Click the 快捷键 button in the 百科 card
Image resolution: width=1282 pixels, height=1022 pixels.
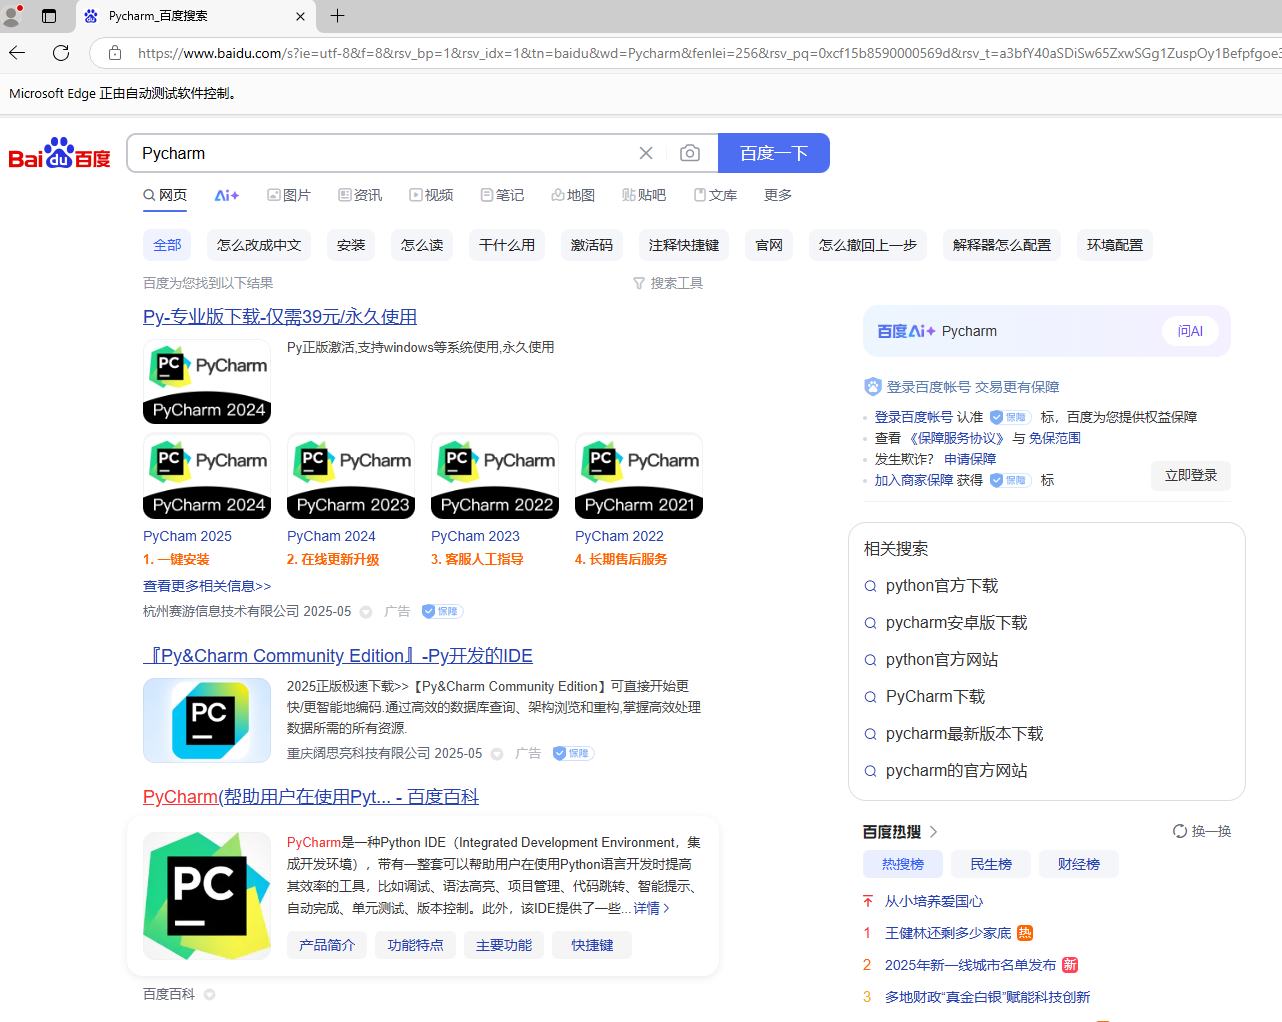pyautogui.click(x=592, y=945)
